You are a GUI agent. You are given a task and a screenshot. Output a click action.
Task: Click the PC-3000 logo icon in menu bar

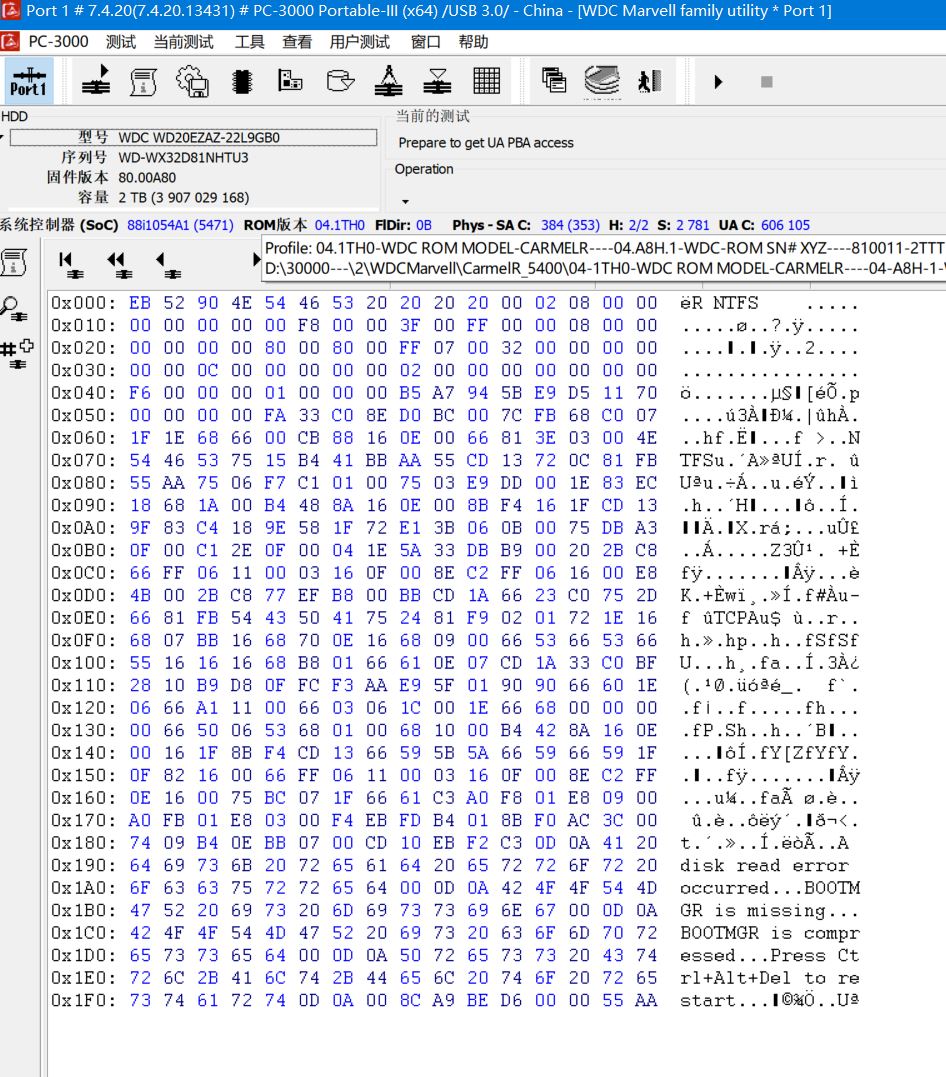(10, 42)
